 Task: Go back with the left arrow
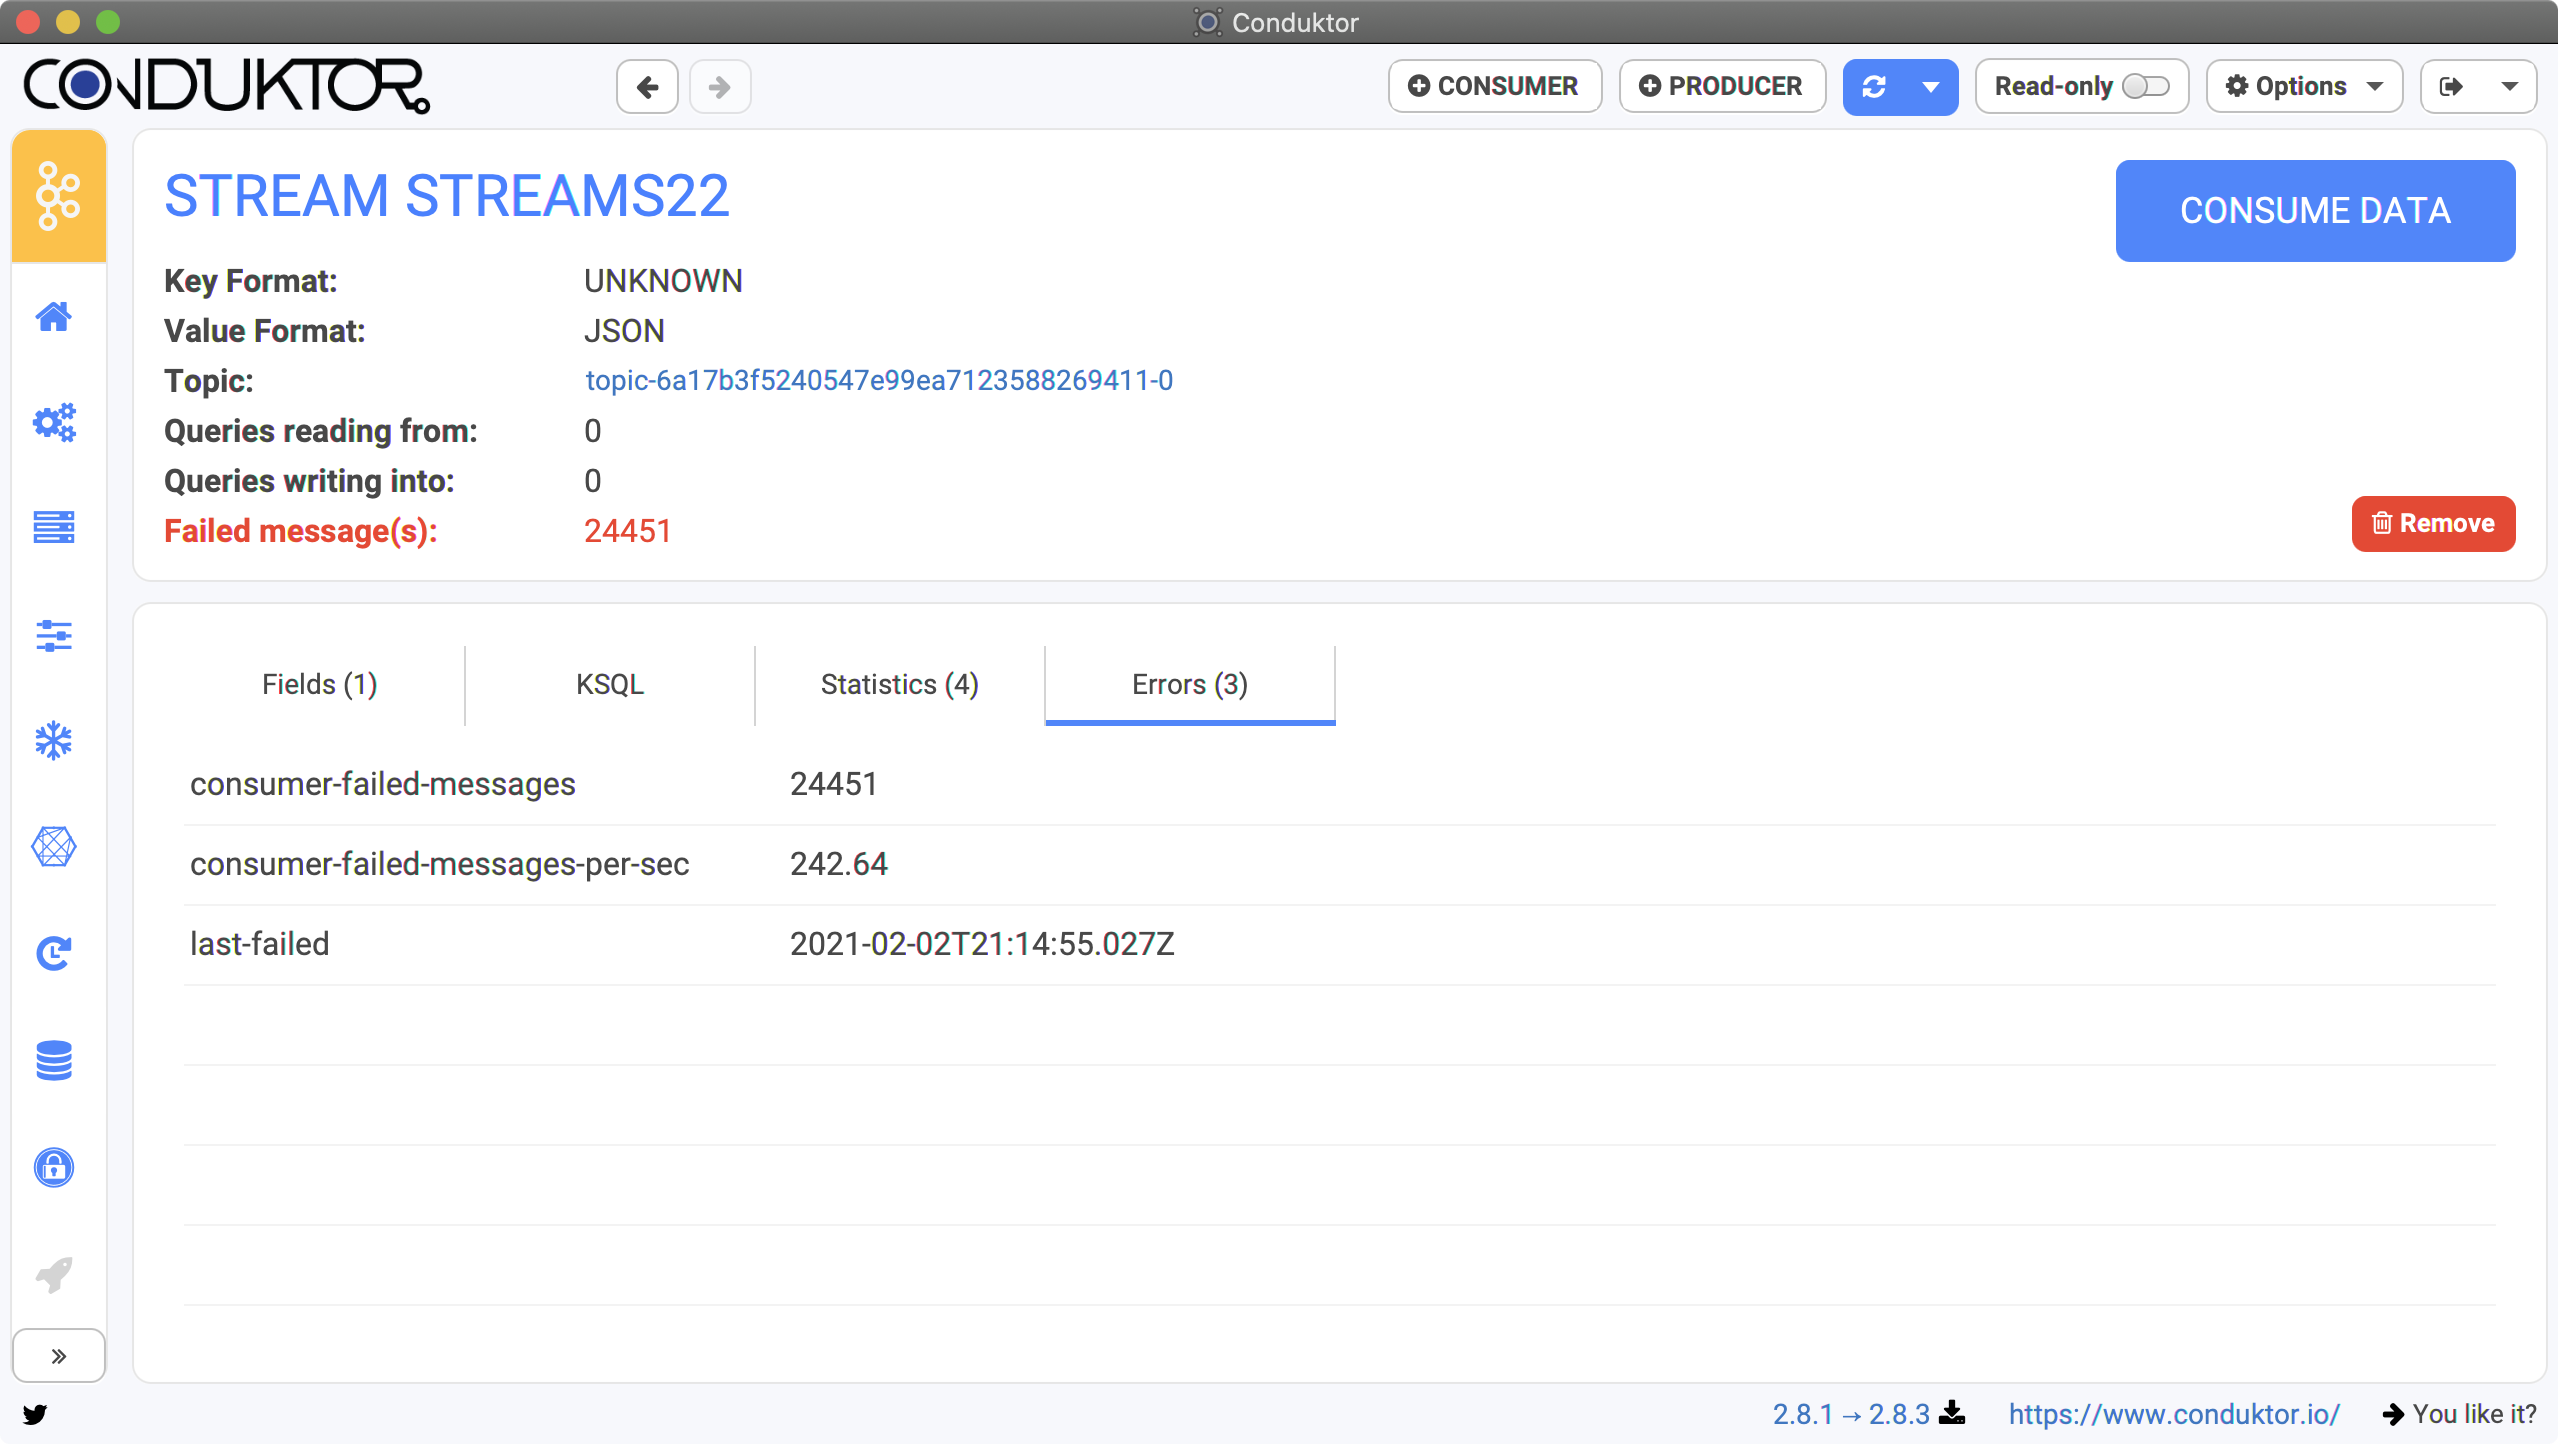coord(647,87)
